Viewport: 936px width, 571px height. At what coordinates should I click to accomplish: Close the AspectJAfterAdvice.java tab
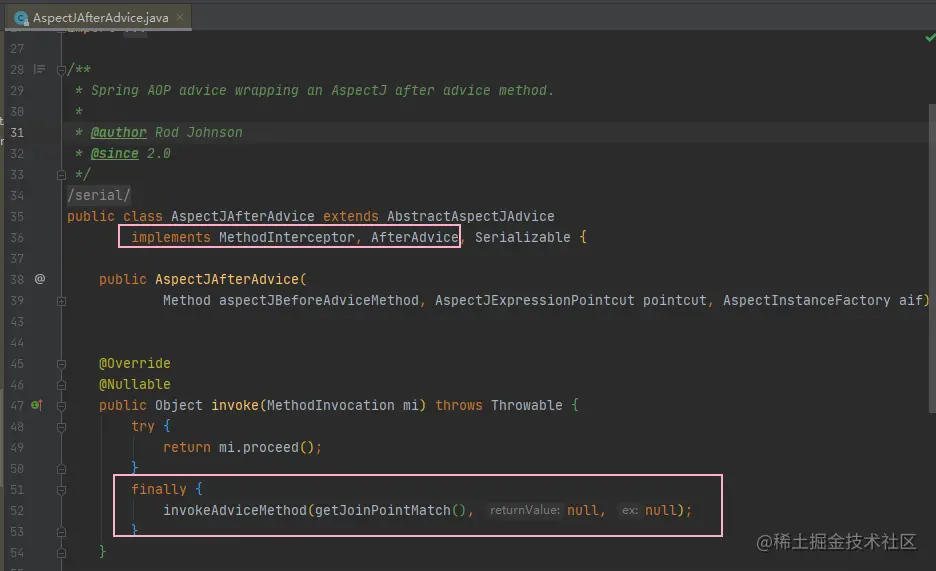coord(180,17)
